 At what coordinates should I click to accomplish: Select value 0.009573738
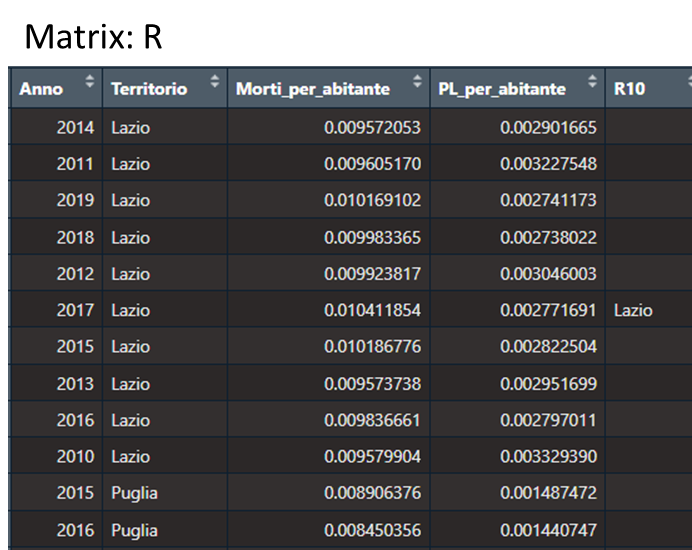click(x=372, y=384)
